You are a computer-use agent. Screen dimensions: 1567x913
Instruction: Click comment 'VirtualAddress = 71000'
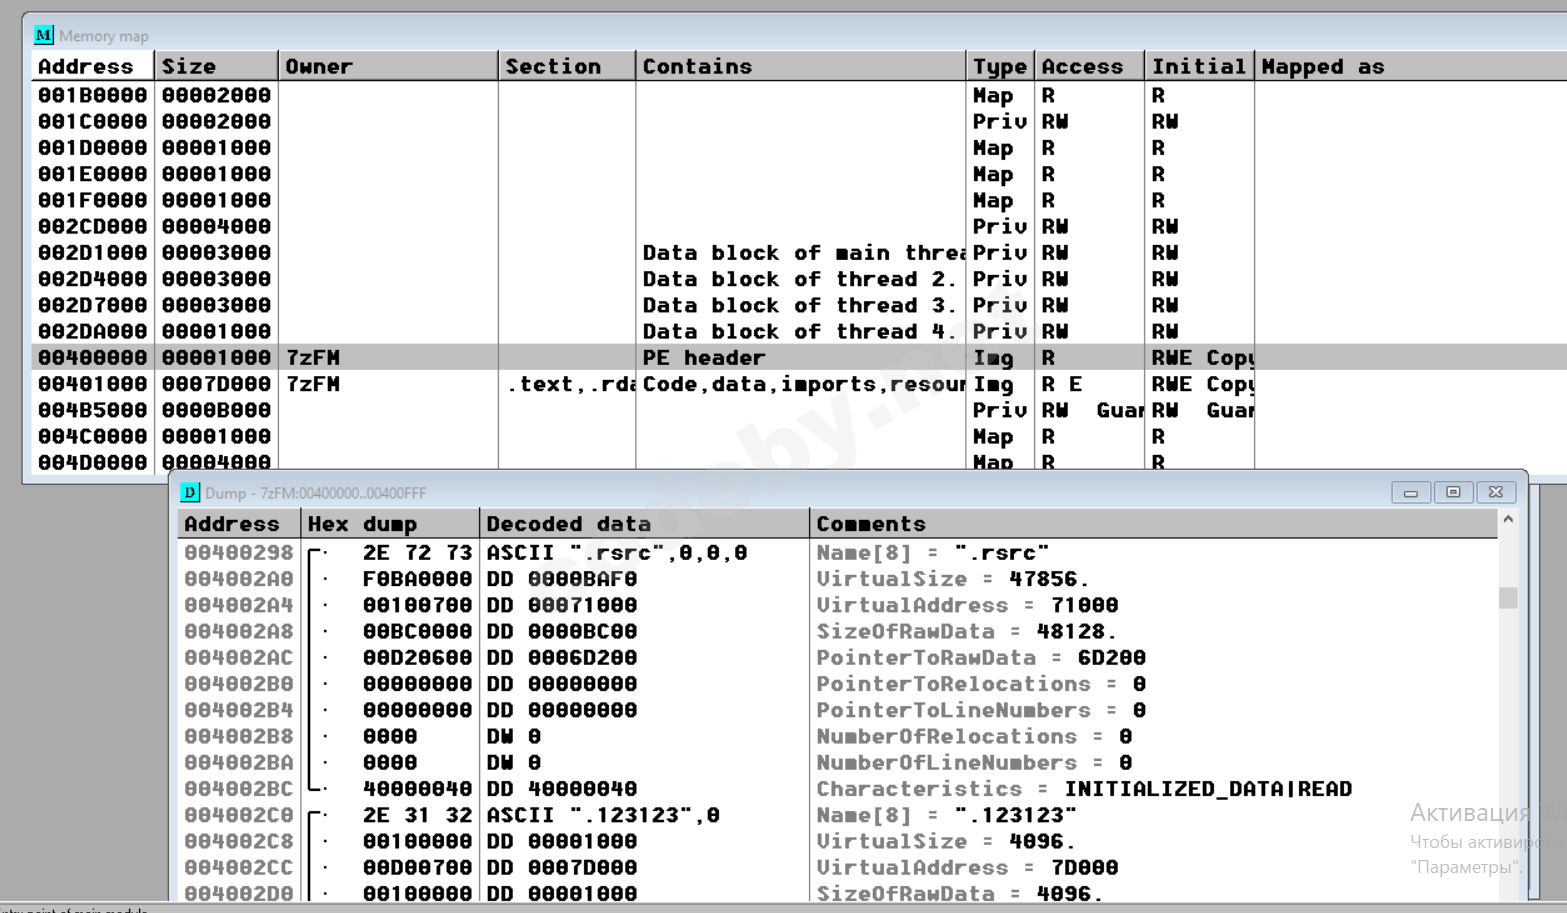click(x=967, y=605)
